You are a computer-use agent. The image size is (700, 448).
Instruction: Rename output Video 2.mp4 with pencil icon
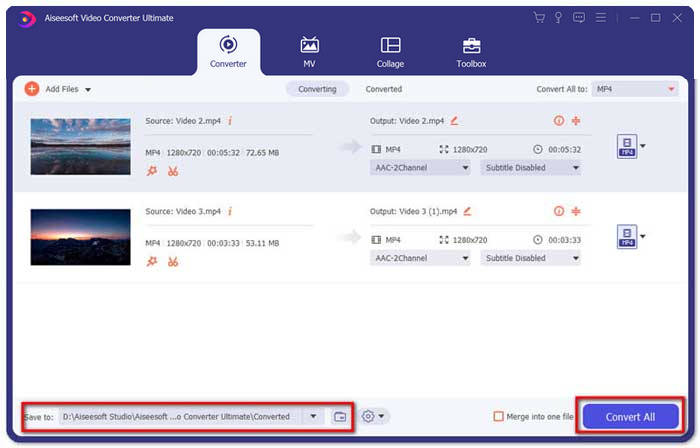454,120
